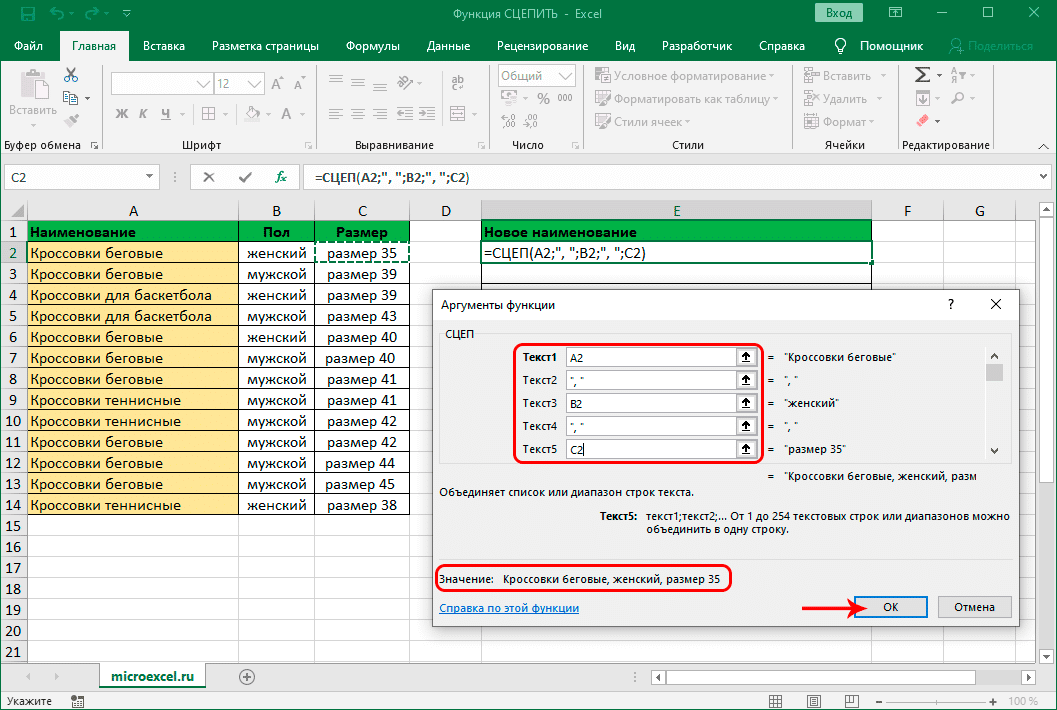Open the Name Box dropdown arrow
1057x710 pixels.
pyautogui.click(x=150, y=177)
